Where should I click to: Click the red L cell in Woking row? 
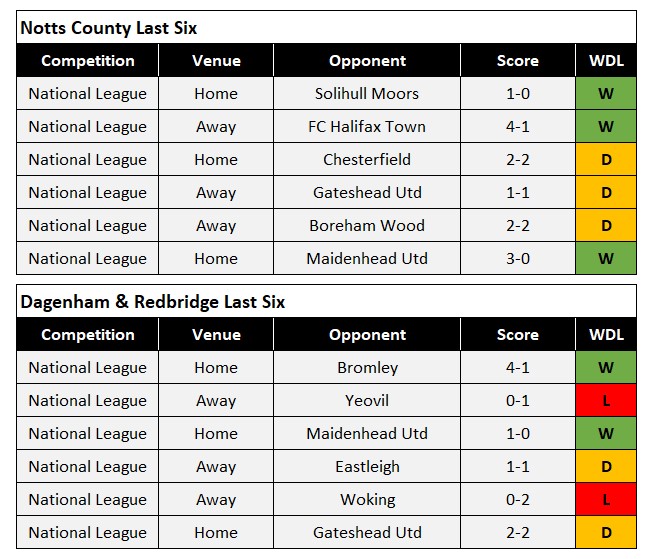click(606, 500)
